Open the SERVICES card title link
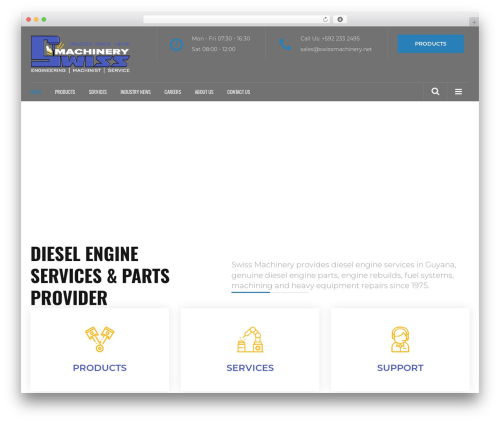Screen dimensions: 500x423 [250, 368]
